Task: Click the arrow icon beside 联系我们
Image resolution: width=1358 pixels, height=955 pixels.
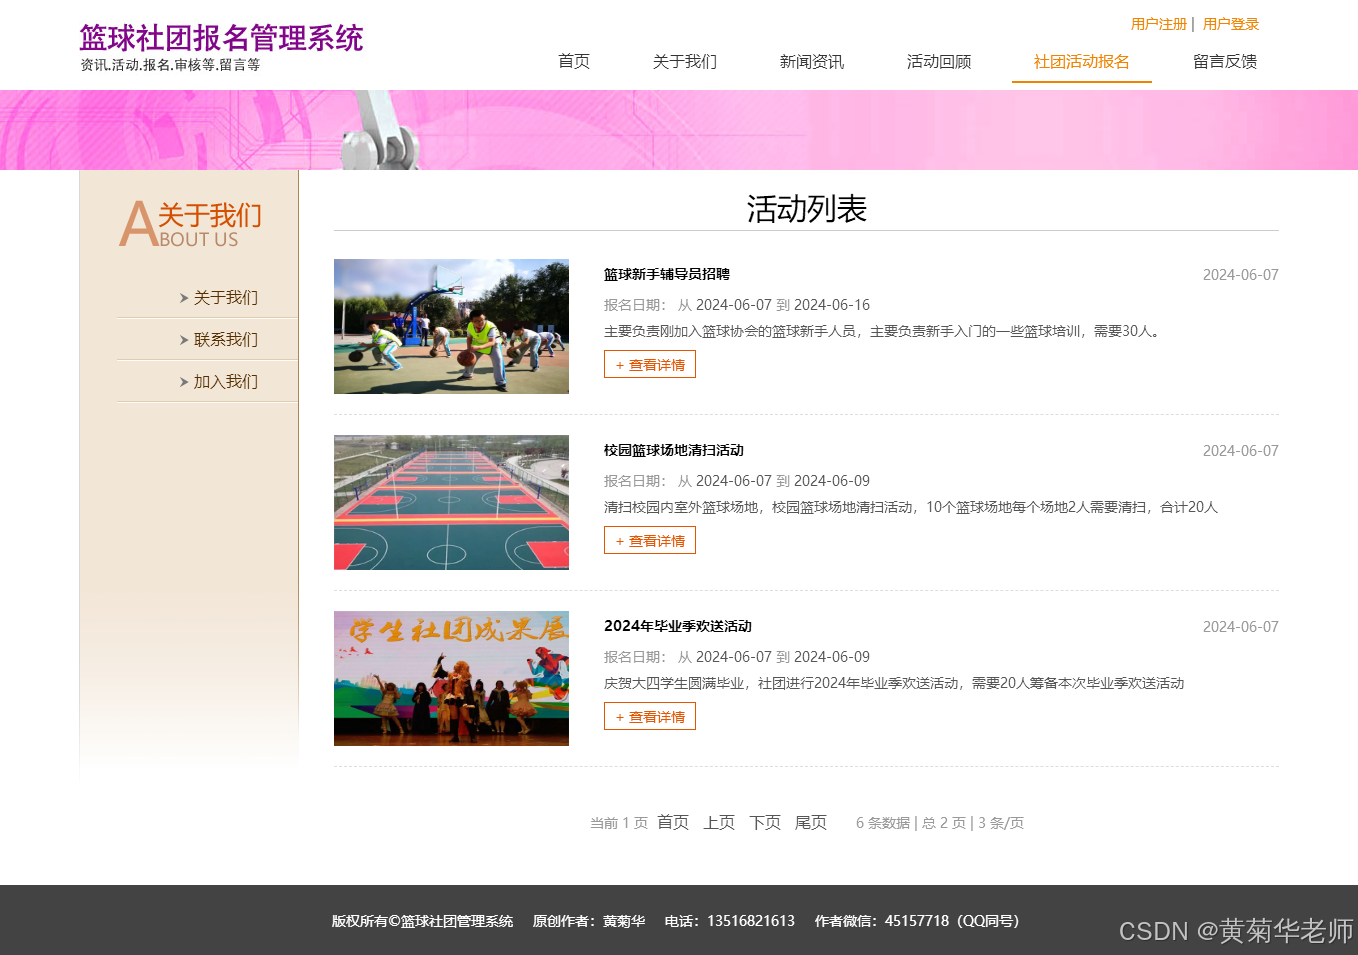Action: pyautogui.click(x=184, y=340)
